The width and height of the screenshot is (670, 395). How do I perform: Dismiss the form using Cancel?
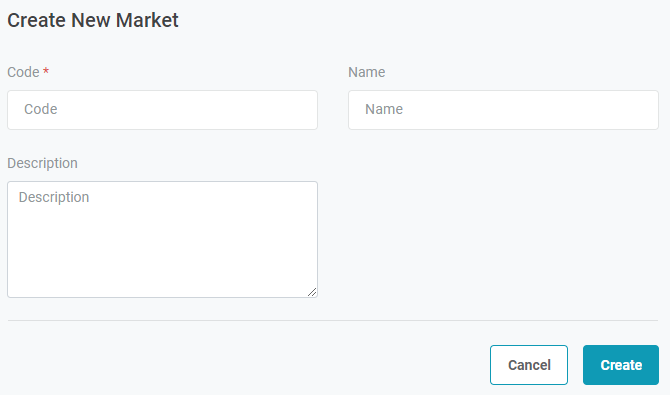point(529,365)
